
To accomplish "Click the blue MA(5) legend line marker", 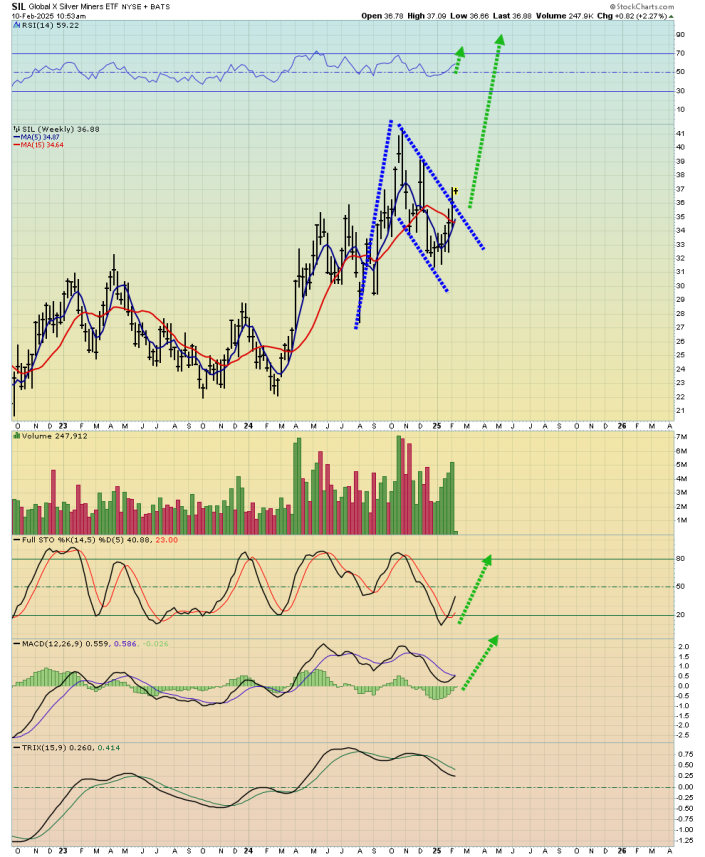I will point(16,137).
